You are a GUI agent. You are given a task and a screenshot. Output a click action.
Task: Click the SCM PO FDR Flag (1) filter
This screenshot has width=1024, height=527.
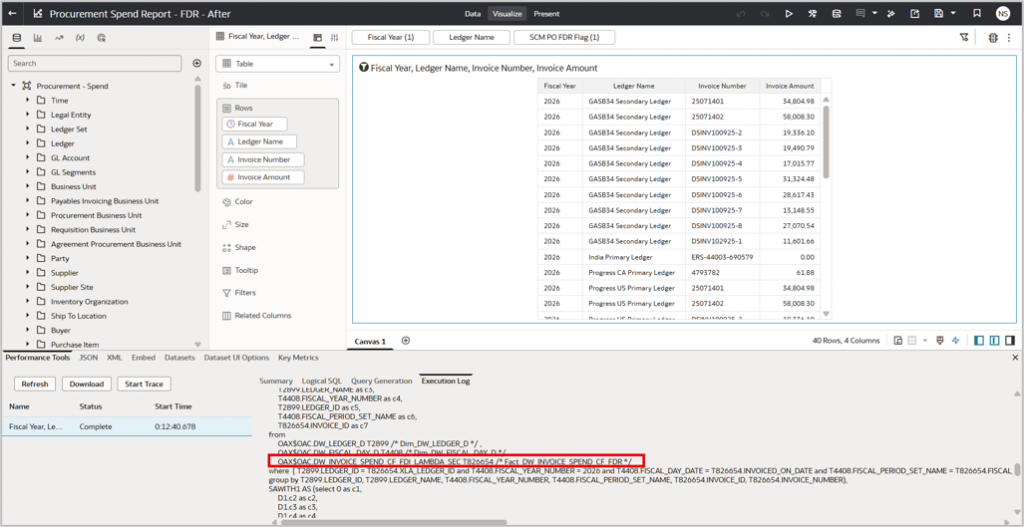pos(564,38)
